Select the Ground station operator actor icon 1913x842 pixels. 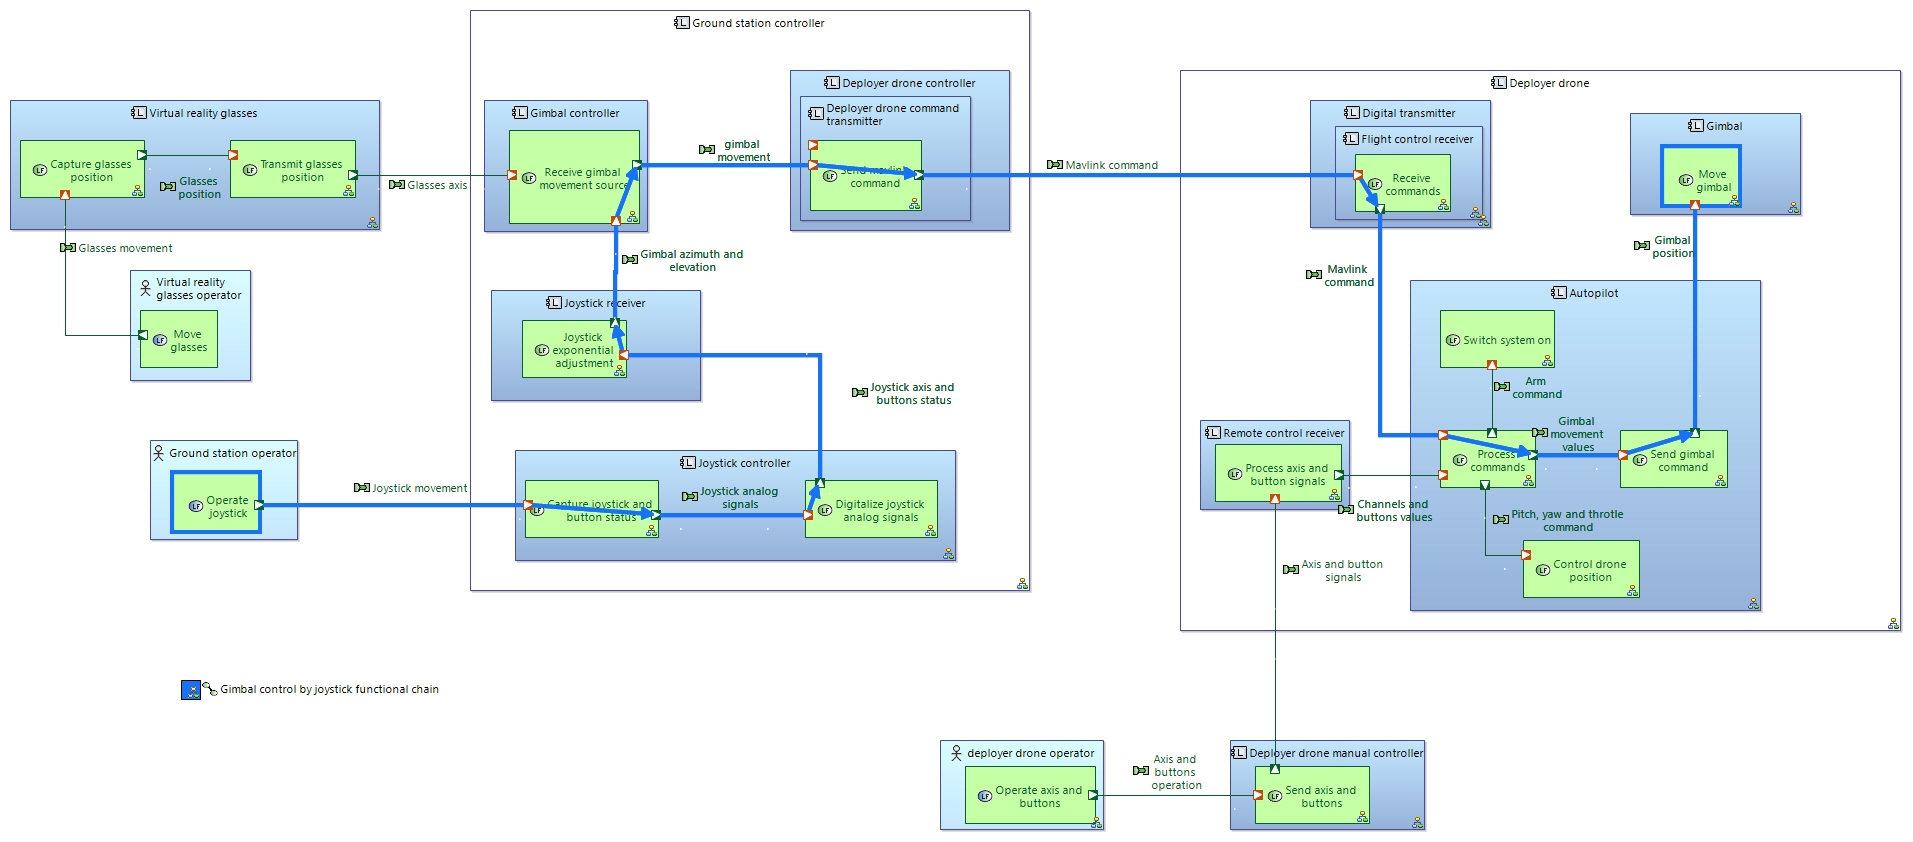[x=159, y=453]
